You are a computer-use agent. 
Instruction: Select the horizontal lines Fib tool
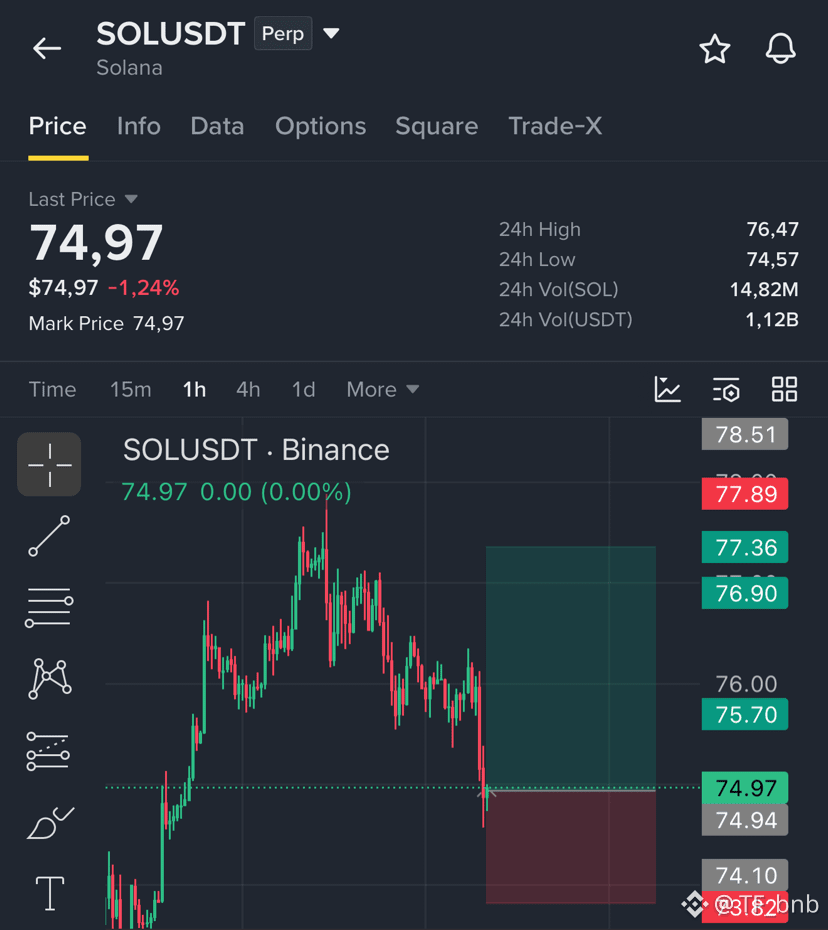point(49,607)
